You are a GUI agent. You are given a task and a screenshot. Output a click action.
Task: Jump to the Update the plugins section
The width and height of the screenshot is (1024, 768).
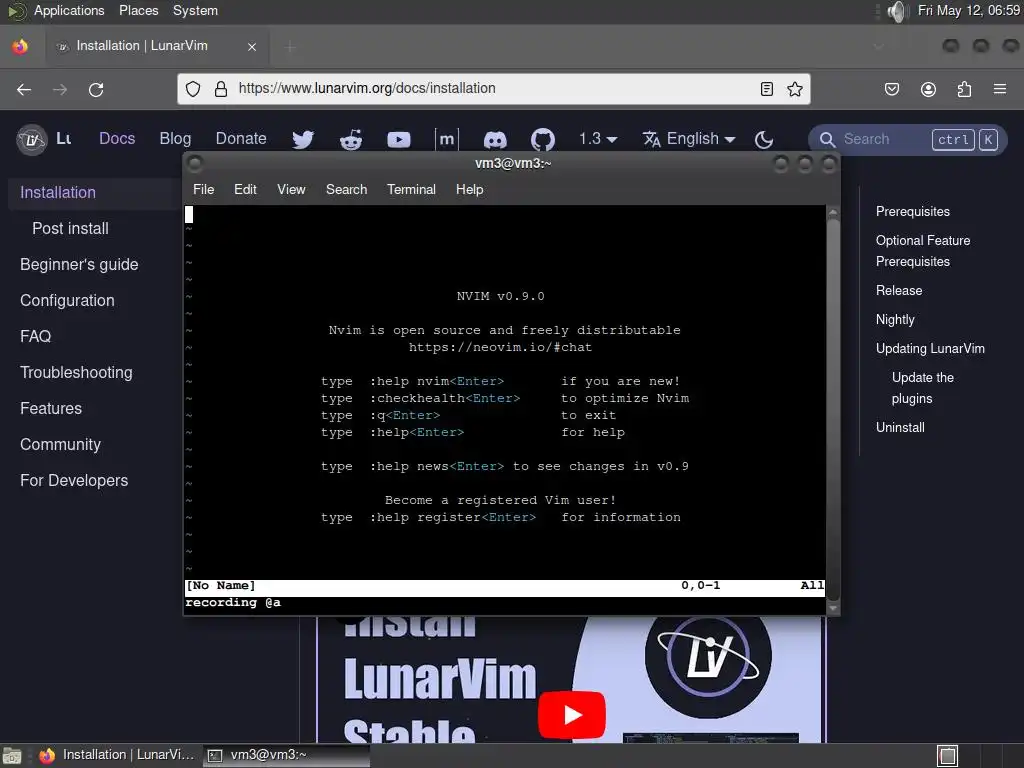923,388
